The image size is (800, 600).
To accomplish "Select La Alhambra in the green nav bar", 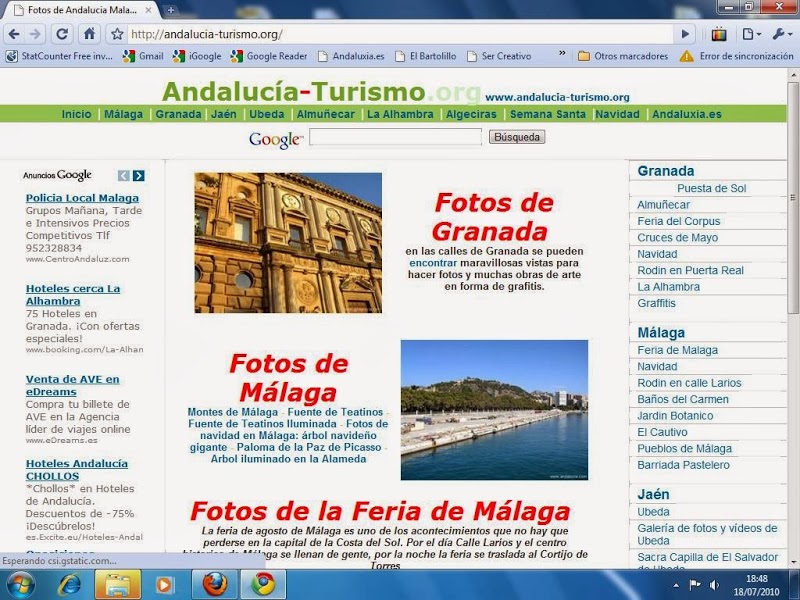I will [400, 114].
